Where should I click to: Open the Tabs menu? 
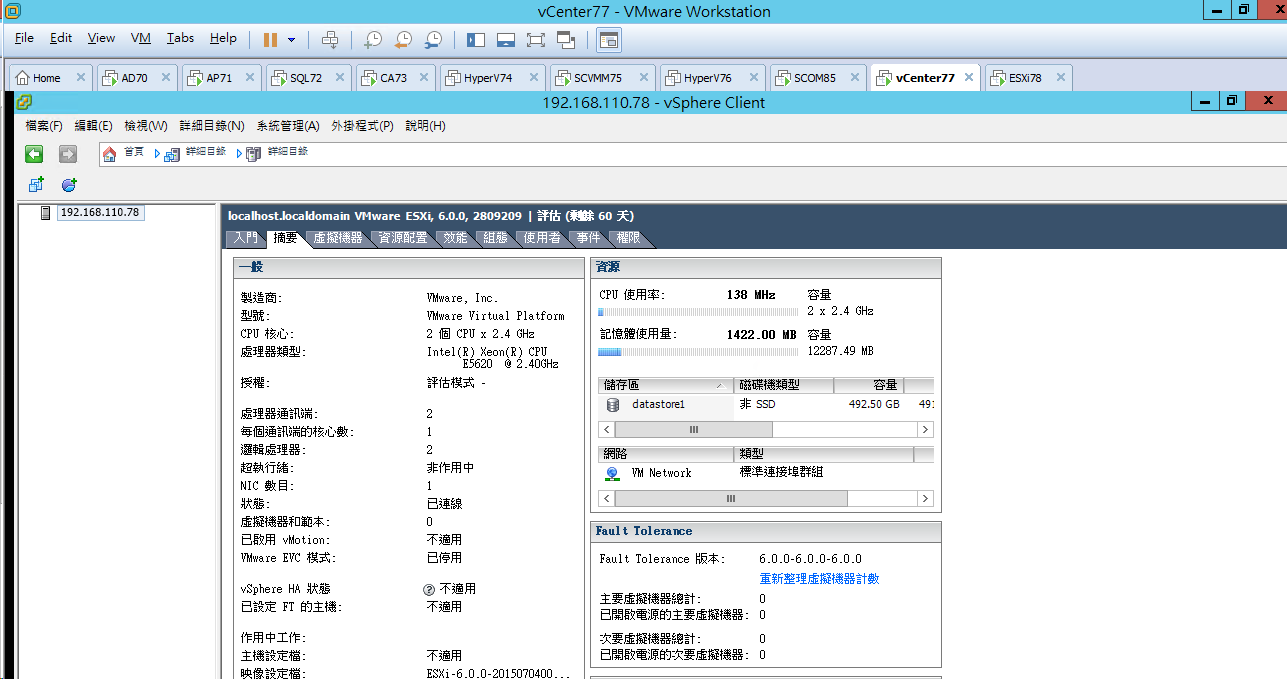click(x=181, y=38)
